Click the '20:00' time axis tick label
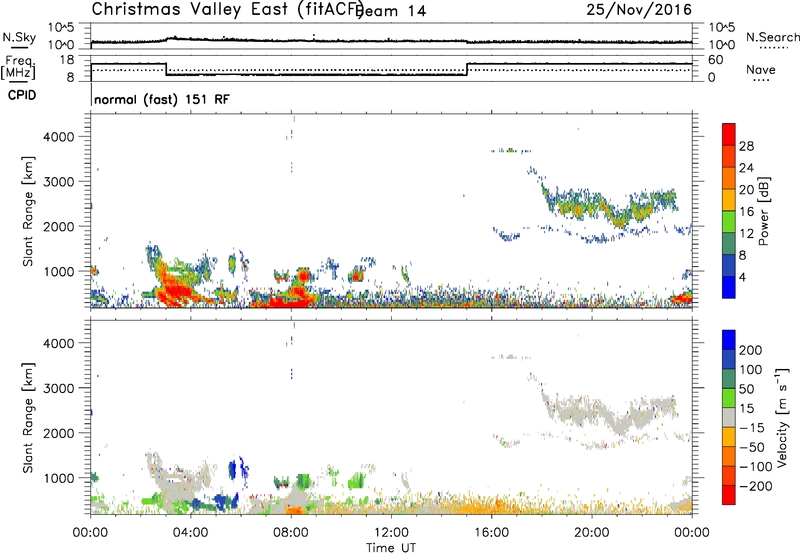This screenshot has height=554, width=800. click(x=591, y=533)
